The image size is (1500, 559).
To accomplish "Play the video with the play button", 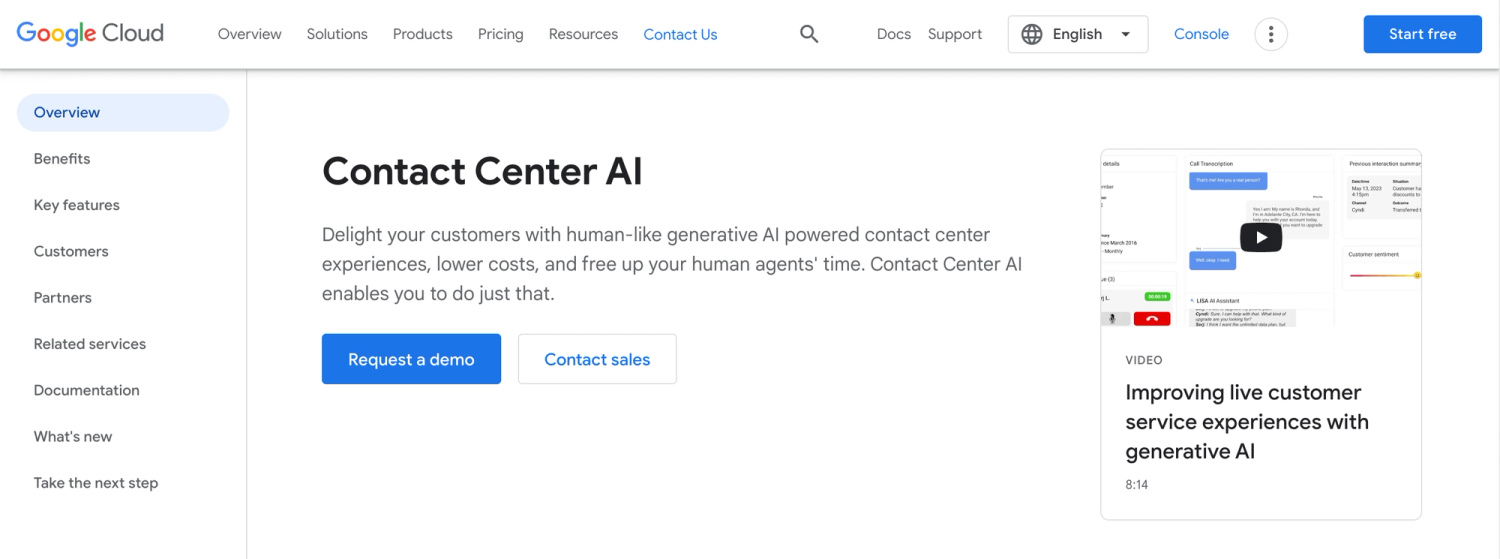I will pyautogui.click(x=1260, y=237).
